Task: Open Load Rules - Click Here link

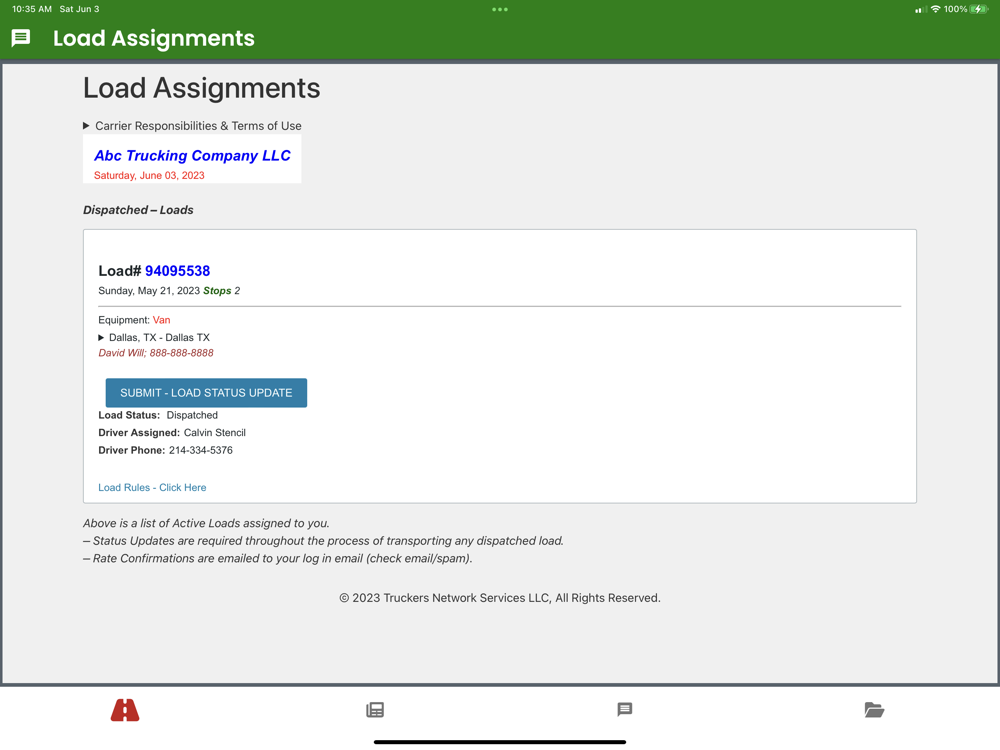Action: [152, 487]
